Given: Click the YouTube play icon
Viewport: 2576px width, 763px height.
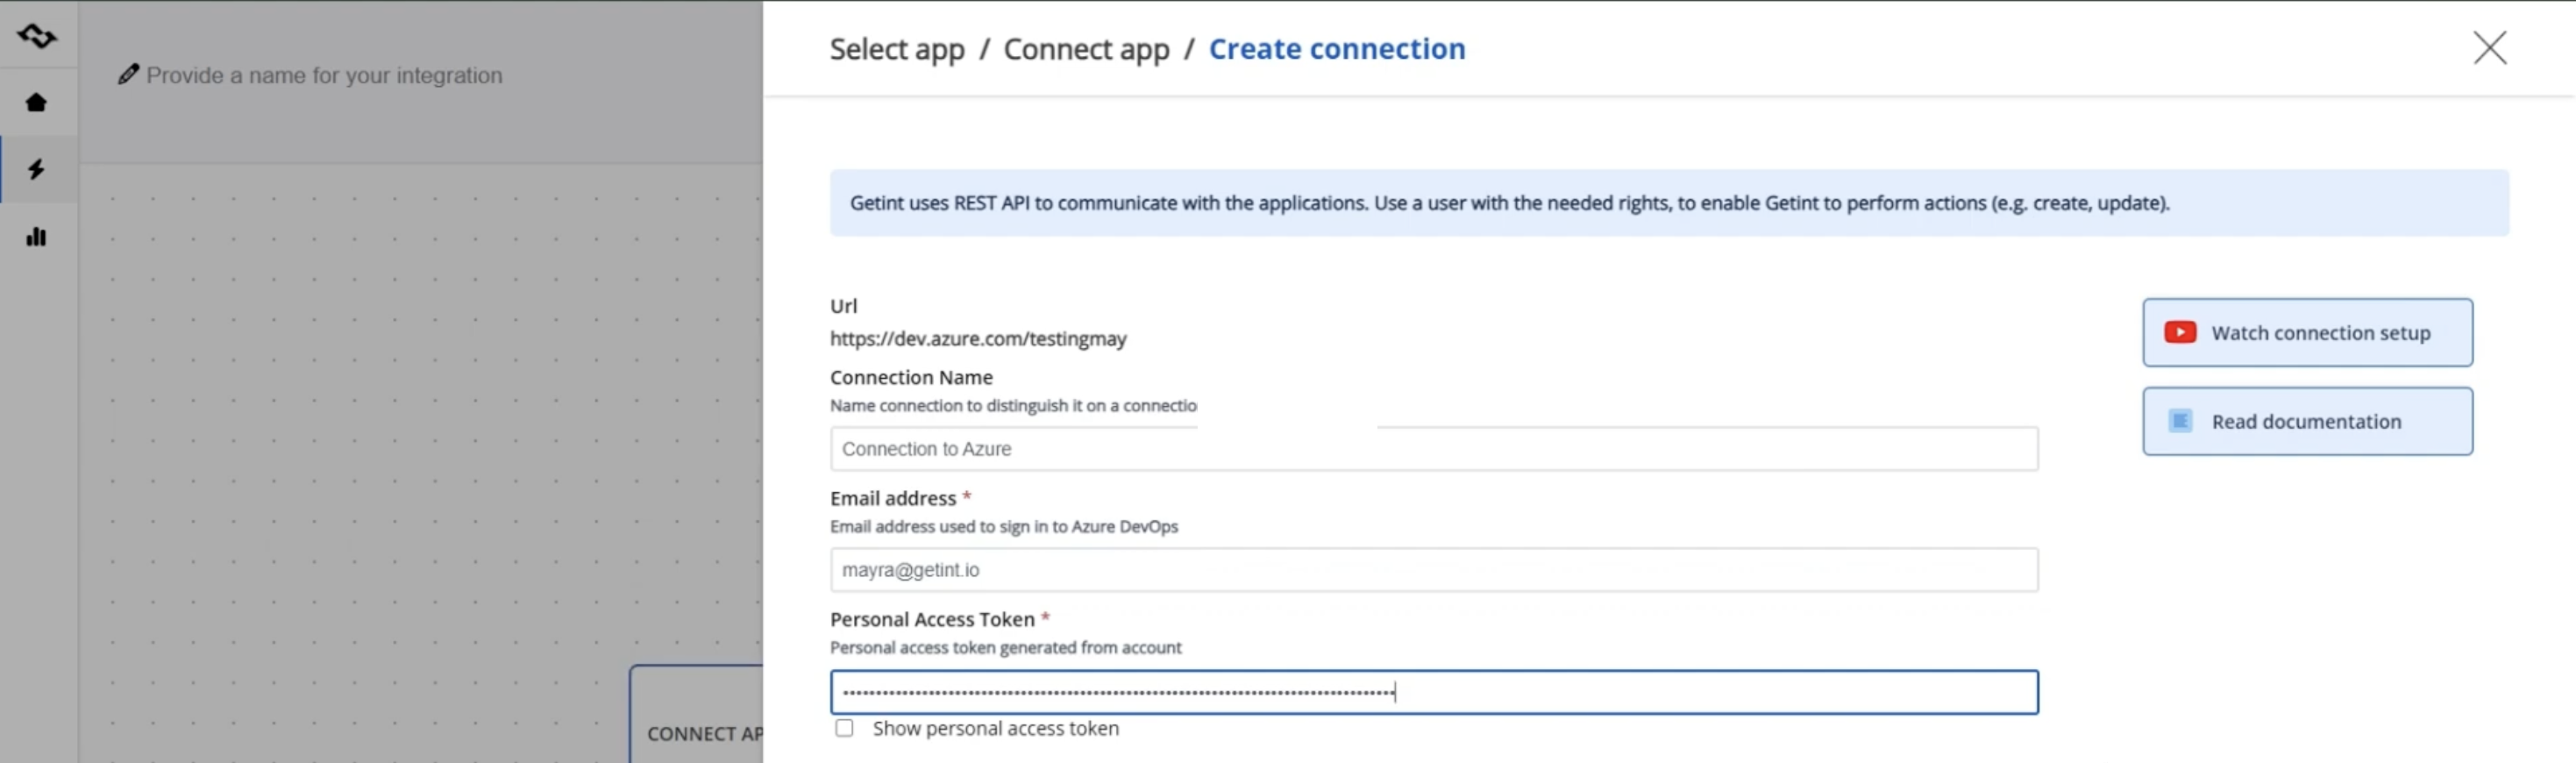Looking at the screenshot, I should coord(2180,332).
